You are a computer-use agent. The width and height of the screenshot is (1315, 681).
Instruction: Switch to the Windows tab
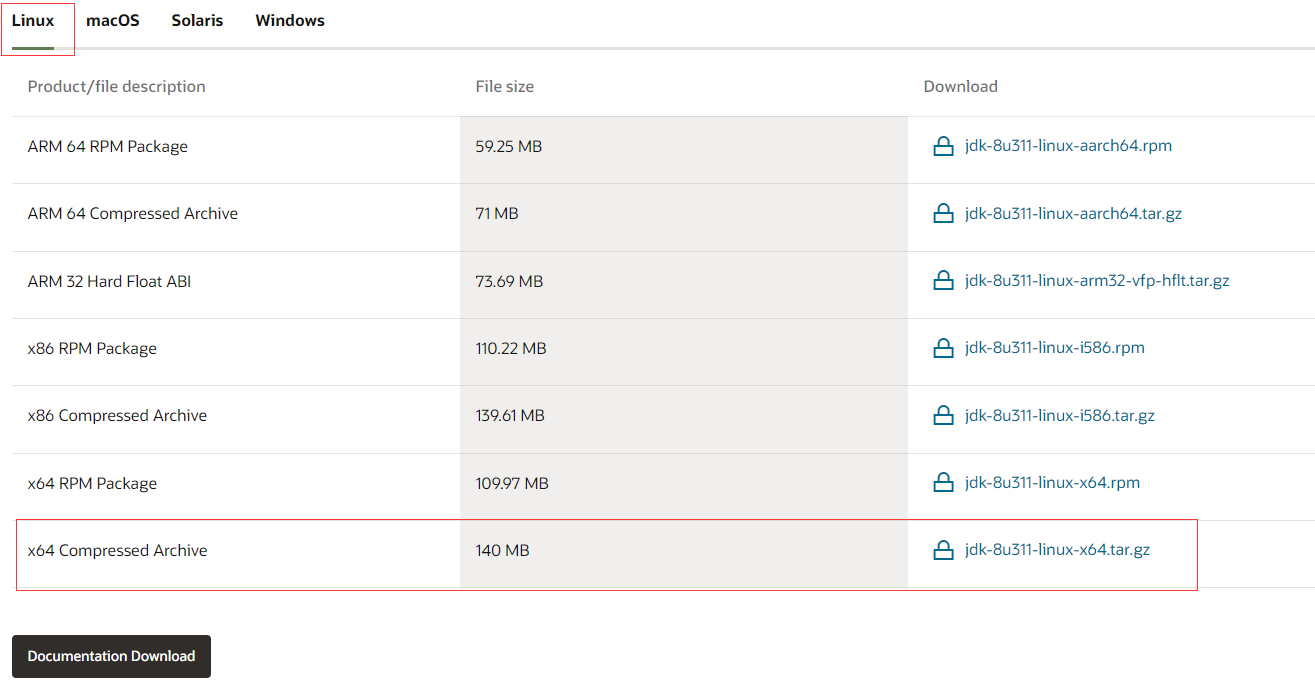(290, 21)
